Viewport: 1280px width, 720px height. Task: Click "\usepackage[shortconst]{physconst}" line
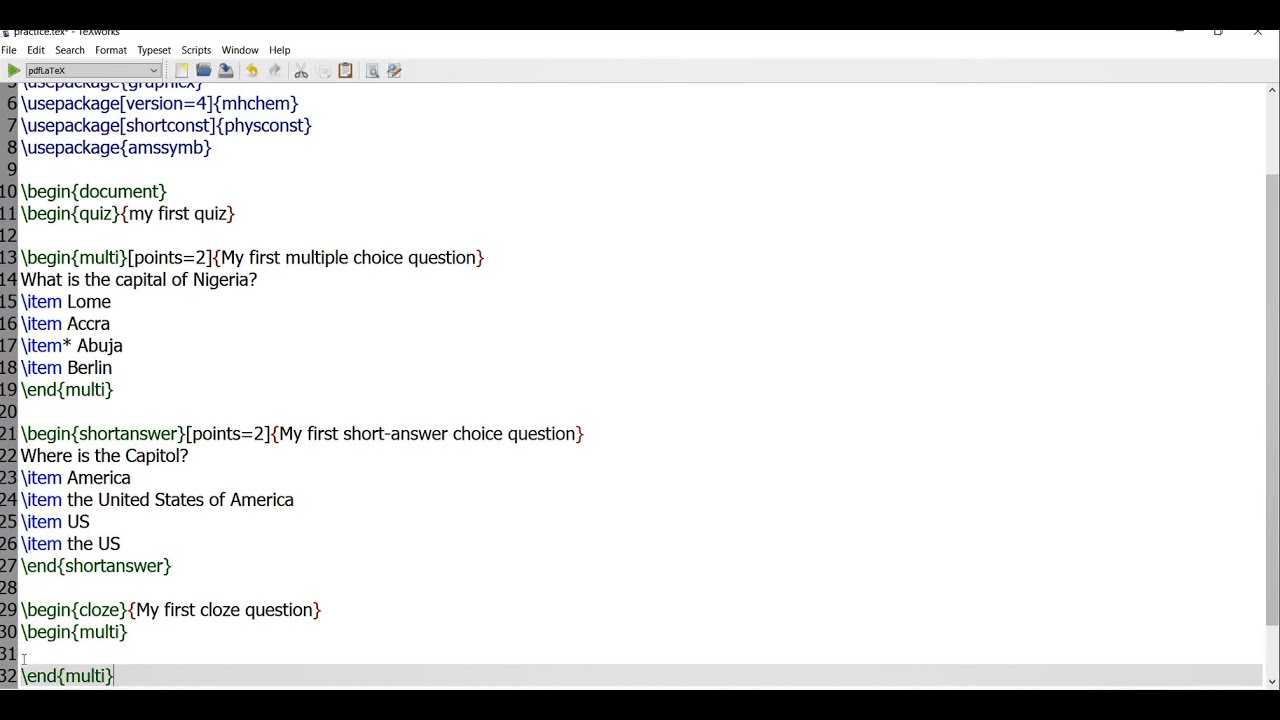(166, 125)
